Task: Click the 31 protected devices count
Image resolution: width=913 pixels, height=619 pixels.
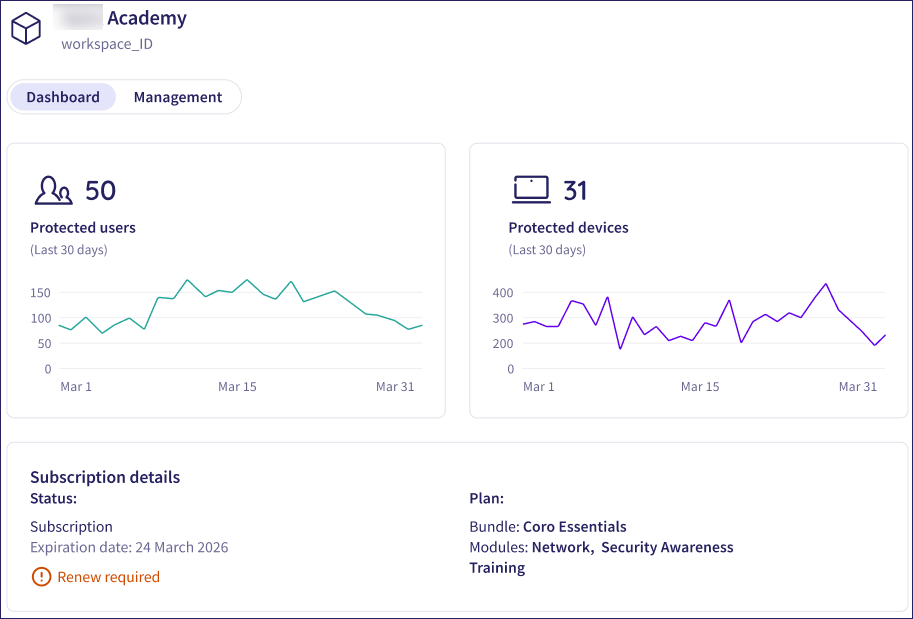Action: pos(575,190)
